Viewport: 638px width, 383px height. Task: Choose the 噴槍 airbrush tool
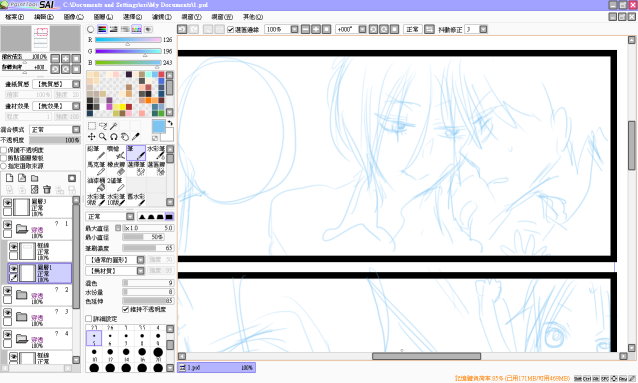point(116,153)
